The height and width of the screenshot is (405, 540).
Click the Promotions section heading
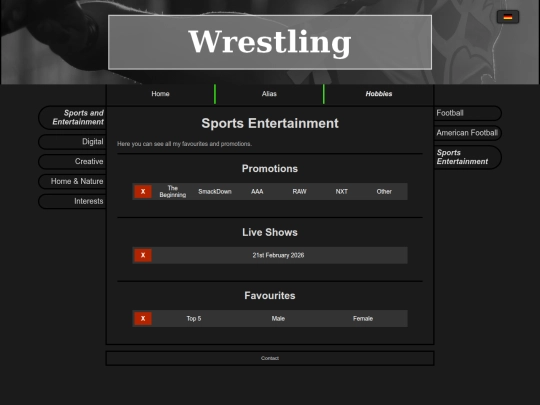point(270,168)
